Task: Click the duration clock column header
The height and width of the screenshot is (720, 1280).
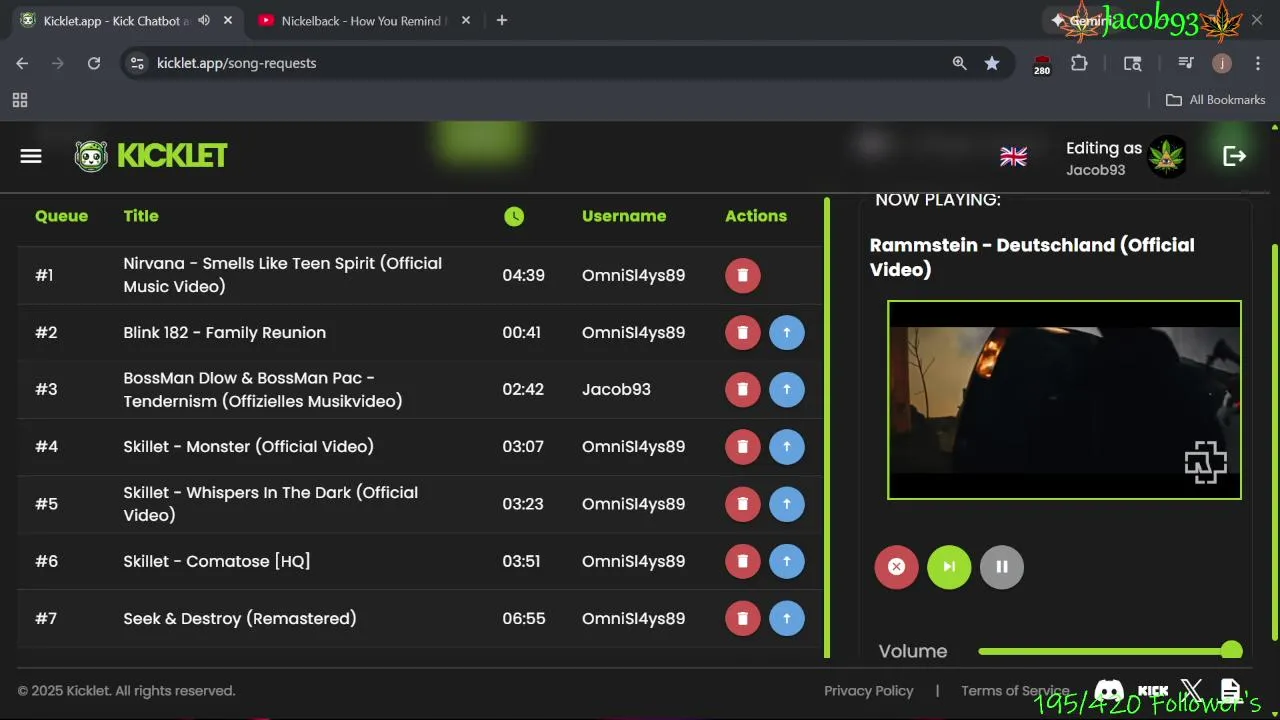Action: click(x=514, y=216)
